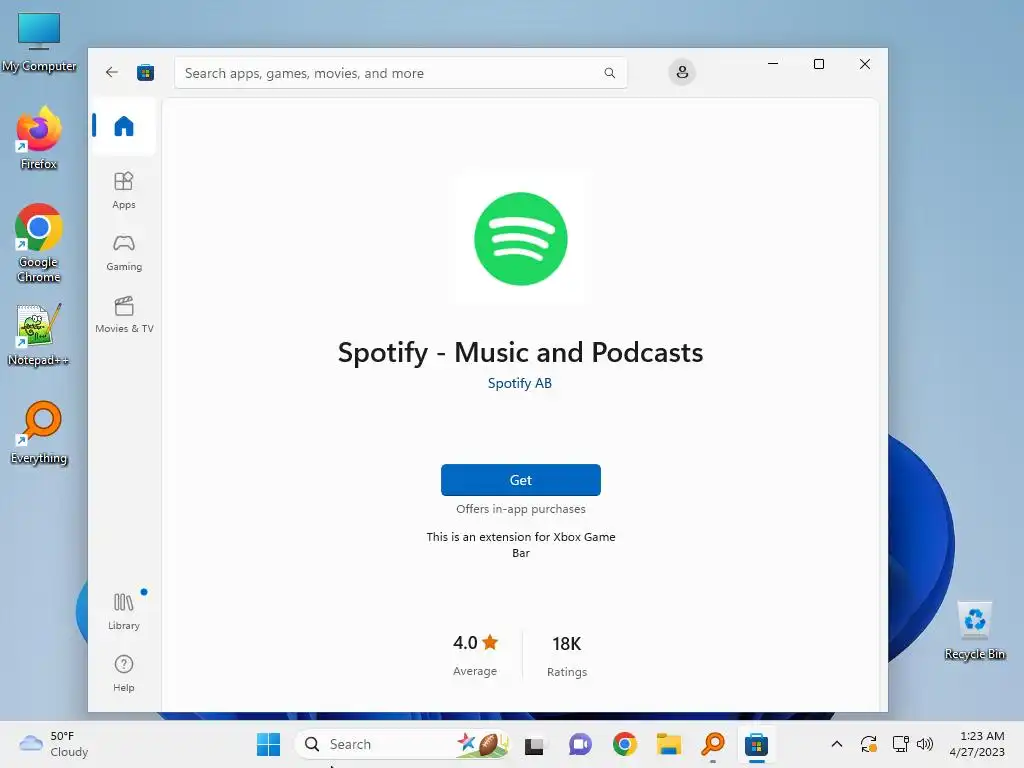This screenshot has width=1024, height=768.
Task: Click the search magnifier in Store search box
Action: point(609,73)
